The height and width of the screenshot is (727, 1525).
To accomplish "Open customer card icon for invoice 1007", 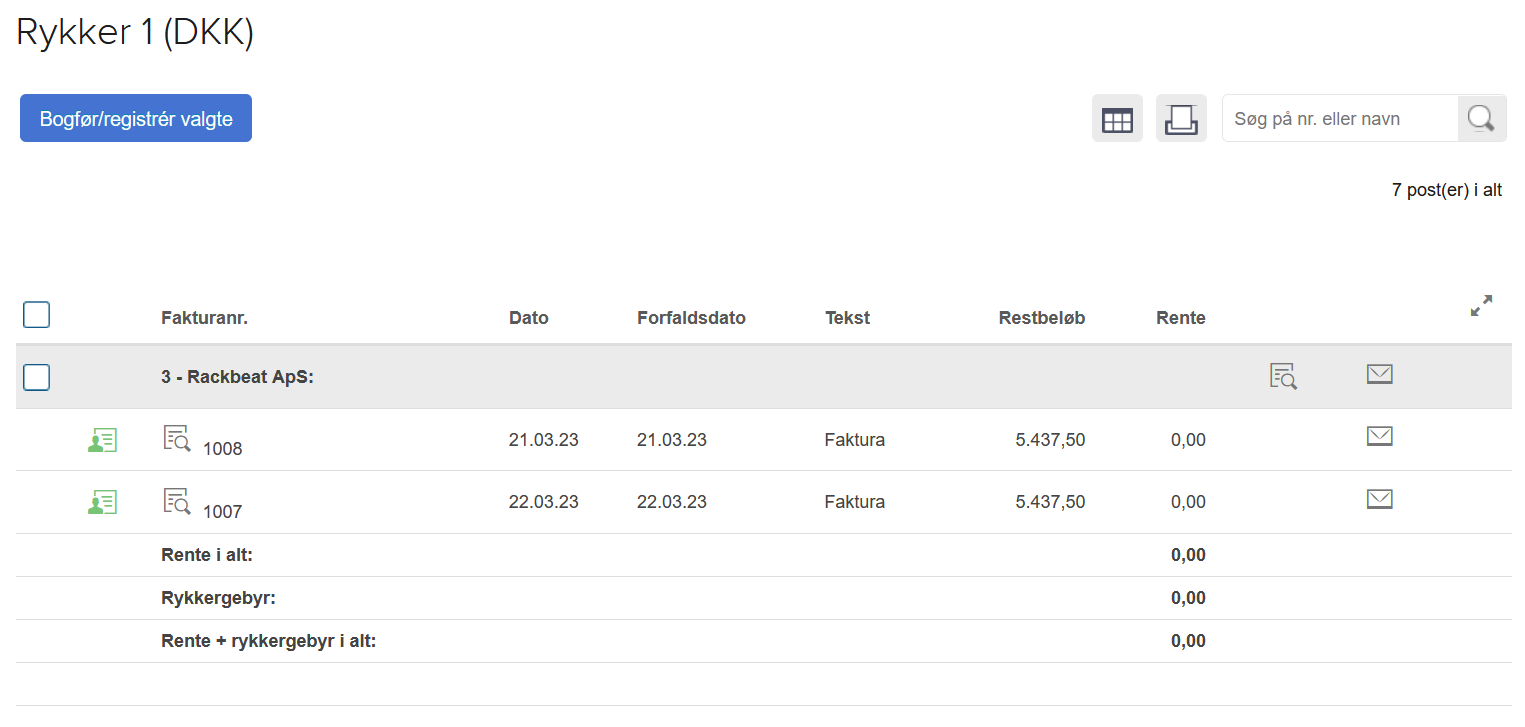I will click(x=102, y=502).
